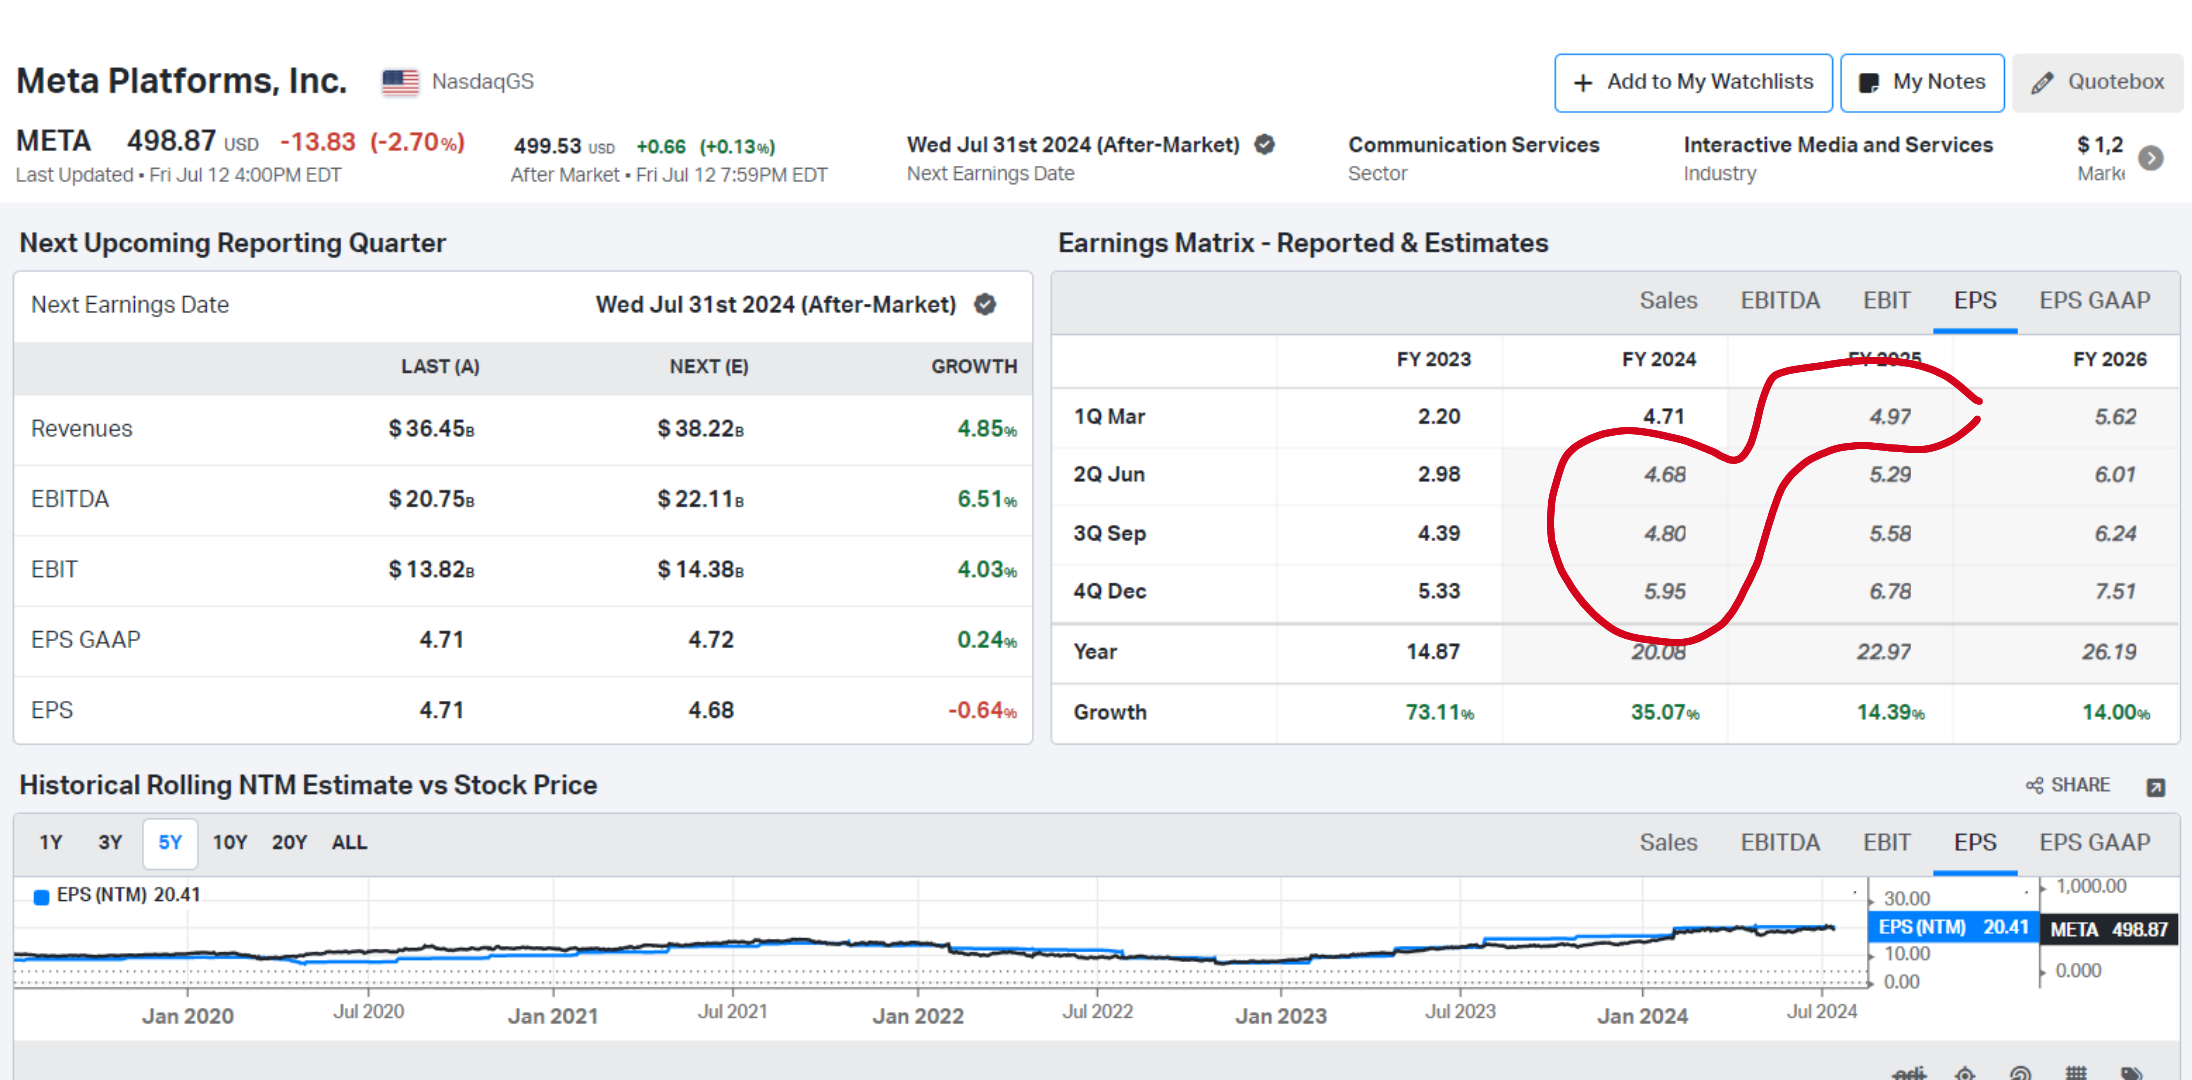
Task: Open My Notes
Action: click(x=1922, y=83)
